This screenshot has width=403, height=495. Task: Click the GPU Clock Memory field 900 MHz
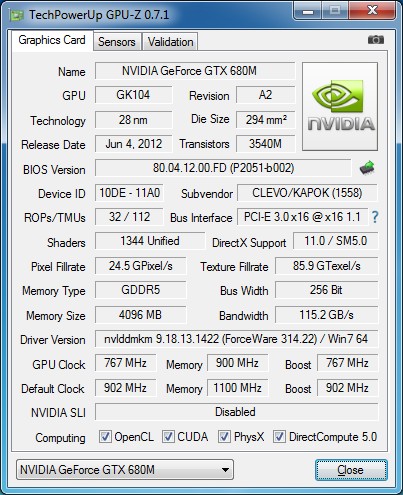[x=238, y=363]
